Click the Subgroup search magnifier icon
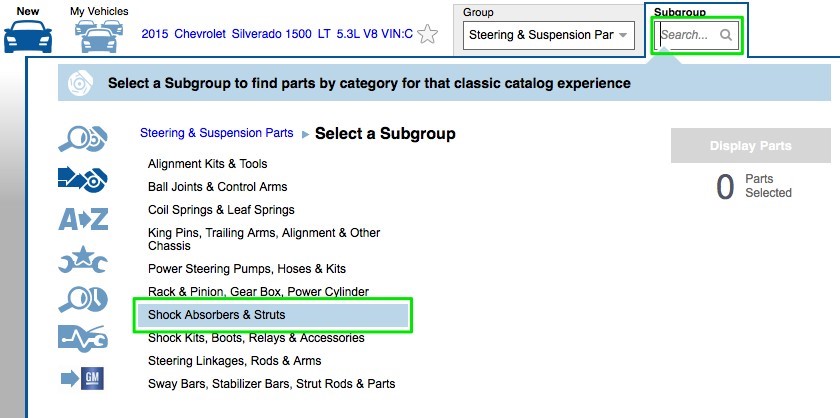 (726, 35)
